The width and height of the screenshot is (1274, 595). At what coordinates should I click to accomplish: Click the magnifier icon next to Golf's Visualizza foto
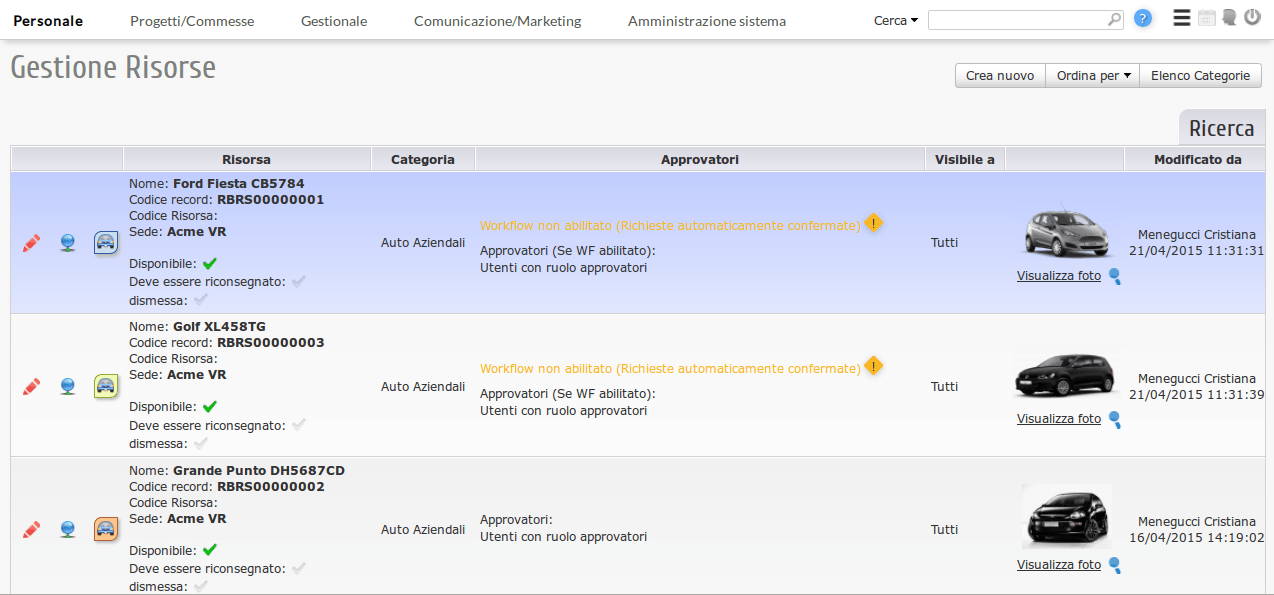click(1114, 419)
